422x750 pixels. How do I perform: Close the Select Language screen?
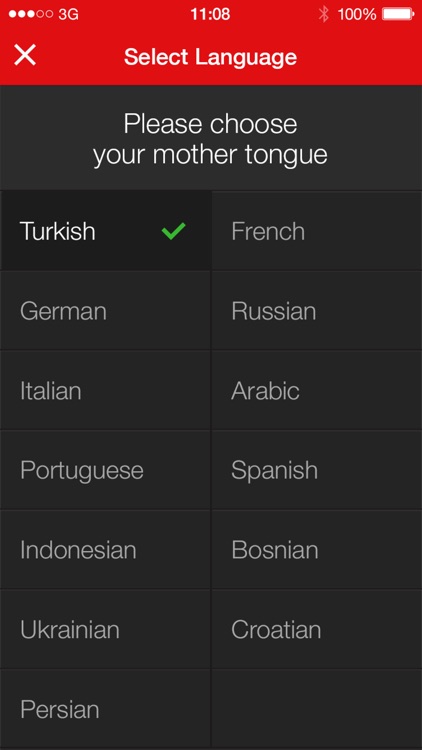point(25,55)
